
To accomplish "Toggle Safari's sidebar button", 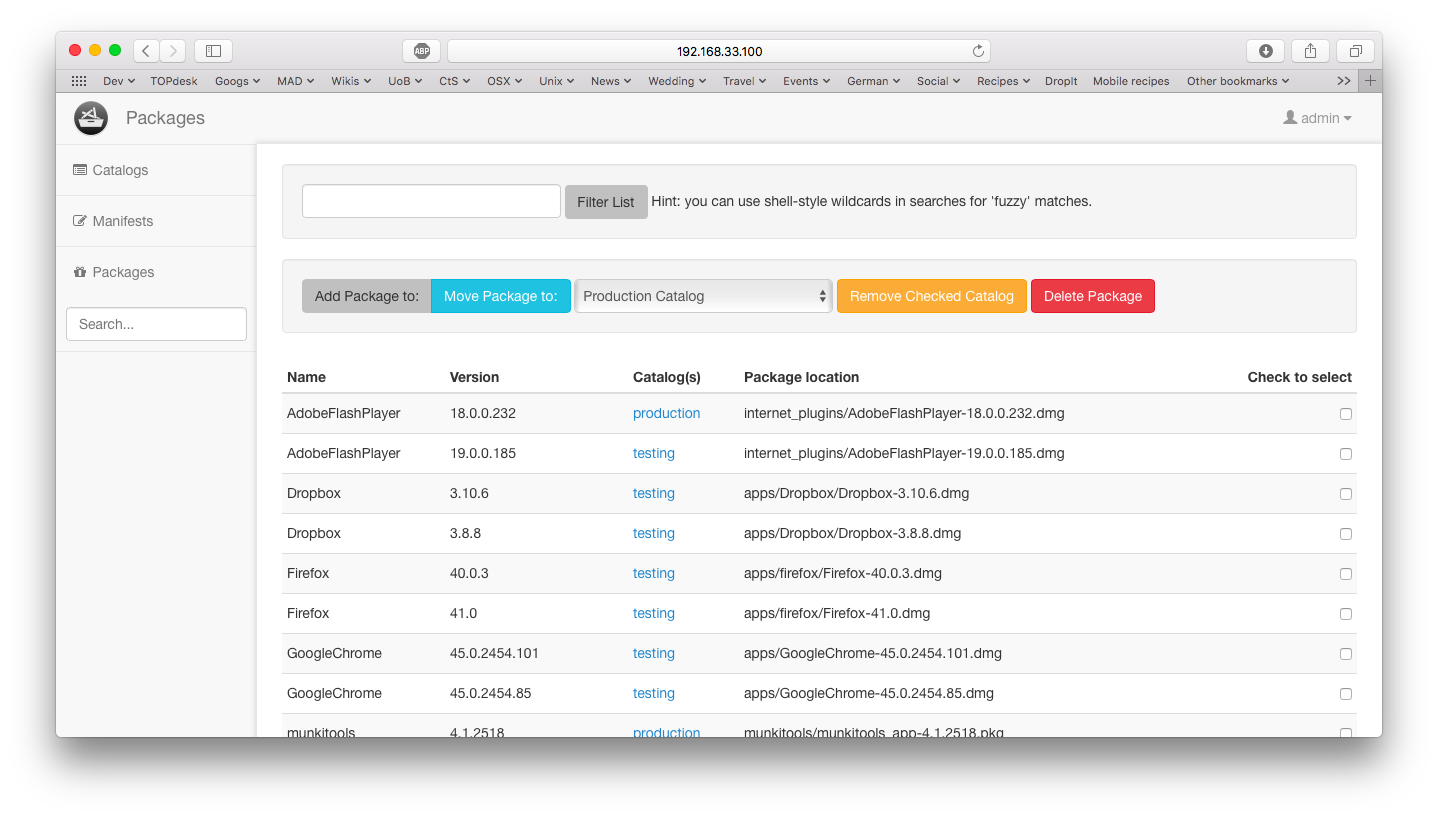I will [213, 51].
